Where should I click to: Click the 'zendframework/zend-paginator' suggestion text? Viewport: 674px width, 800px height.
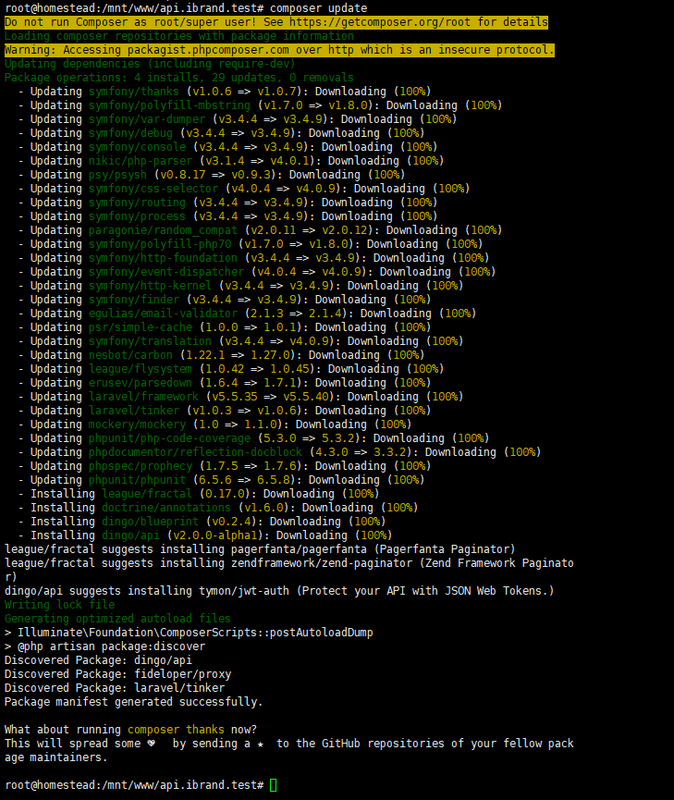(322, 563)
